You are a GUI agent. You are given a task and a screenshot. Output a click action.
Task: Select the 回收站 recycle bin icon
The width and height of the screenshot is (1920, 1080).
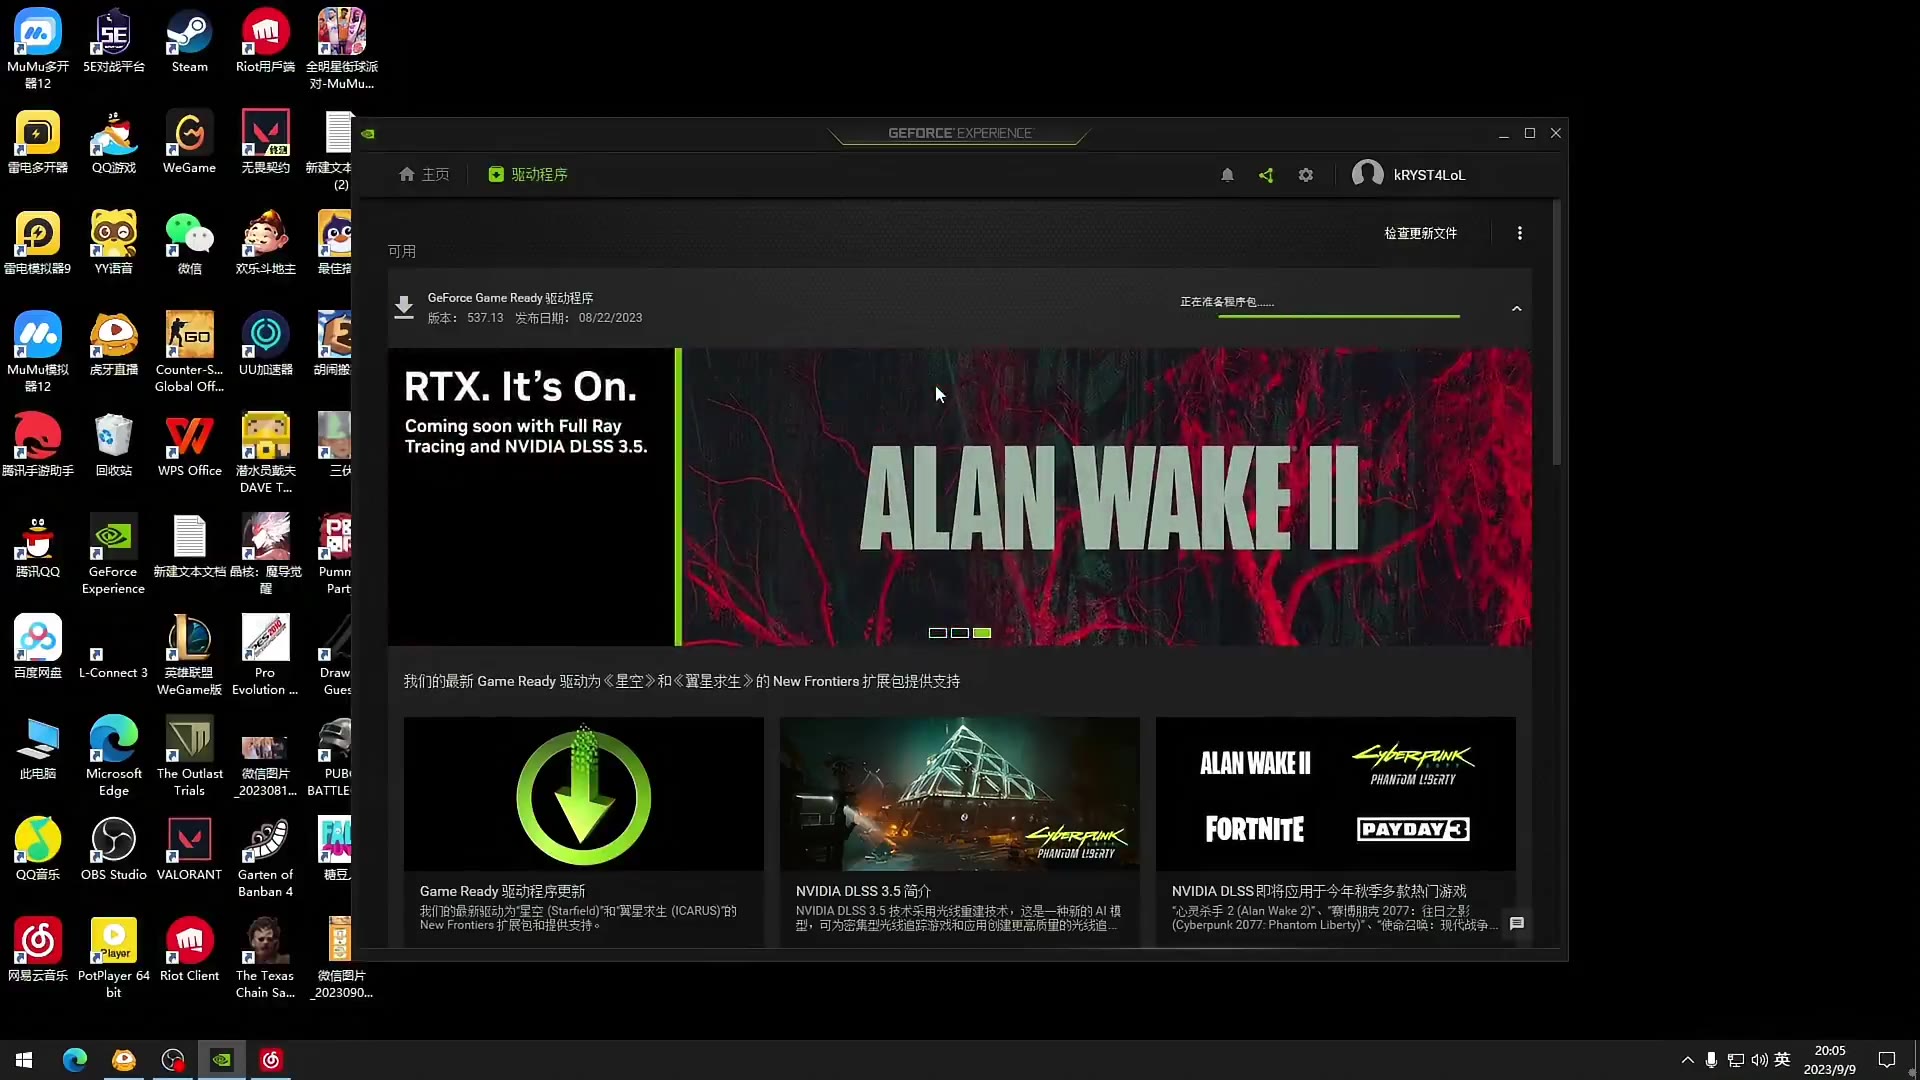click(113, 446)
